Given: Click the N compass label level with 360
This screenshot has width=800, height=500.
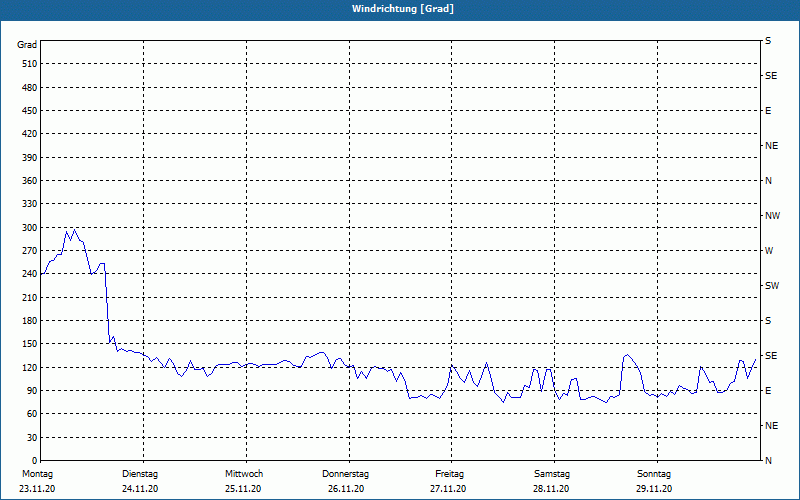Looking at the screenshot, I should pyautogui.click(x=768, y=181).
